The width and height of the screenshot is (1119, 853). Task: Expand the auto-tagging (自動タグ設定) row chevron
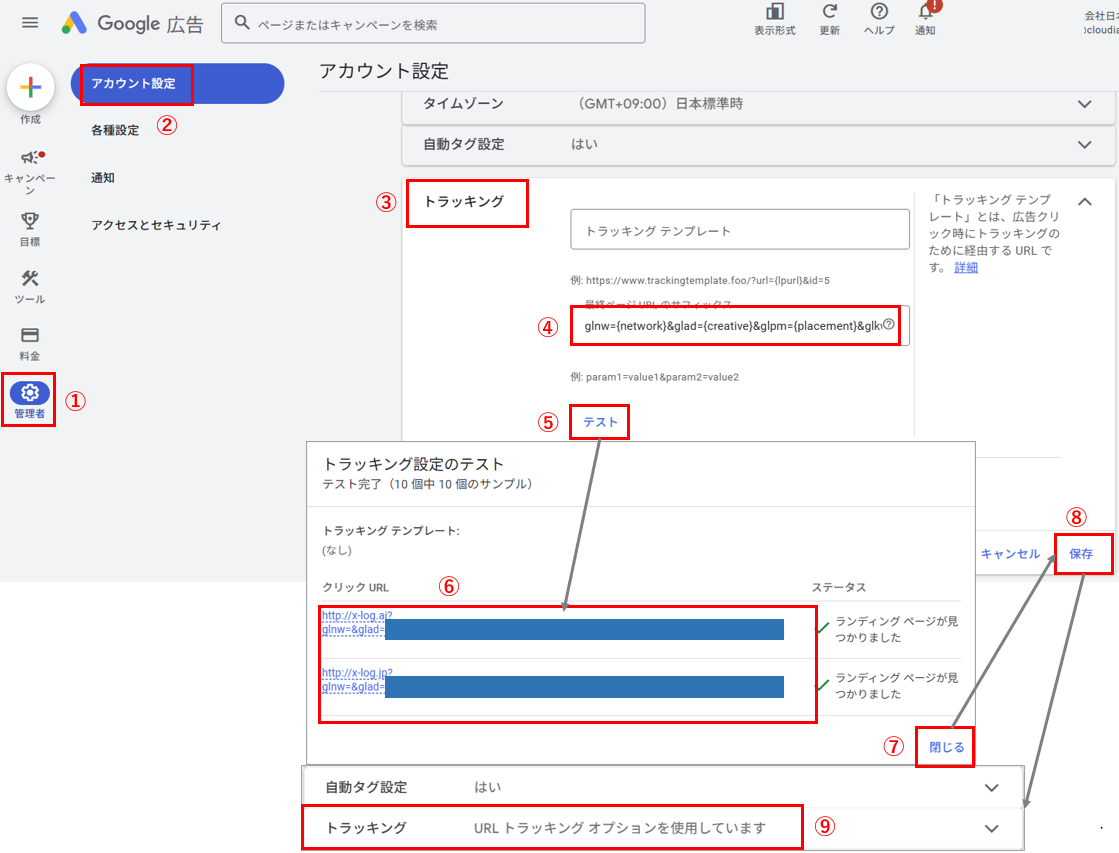[1085, 145]
